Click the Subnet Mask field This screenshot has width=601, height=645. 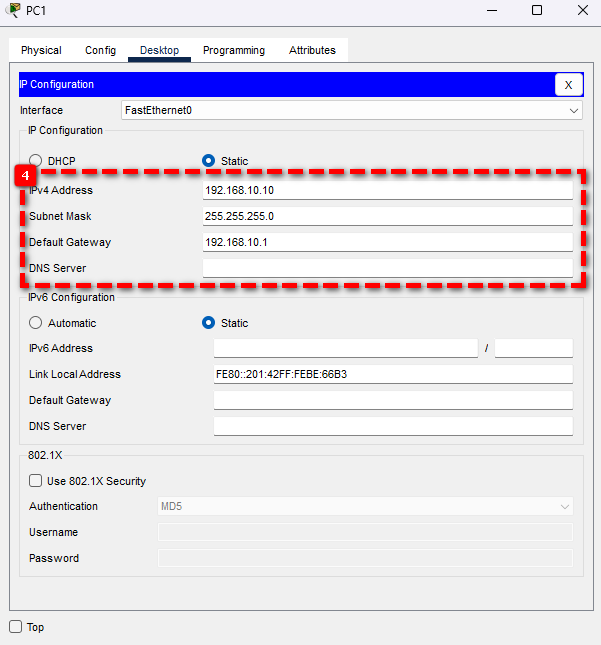[x=387, y=216]
